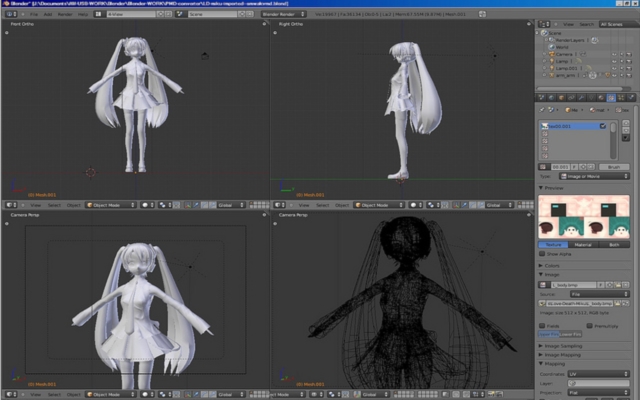The height and width of the screenshot is (400, 640).
Task: Click the 'mat' material icon in context path
Action: pos(593,110)
